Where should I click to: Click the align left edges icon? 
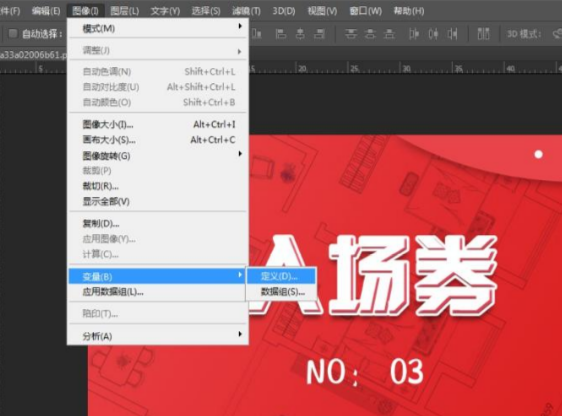281,34
